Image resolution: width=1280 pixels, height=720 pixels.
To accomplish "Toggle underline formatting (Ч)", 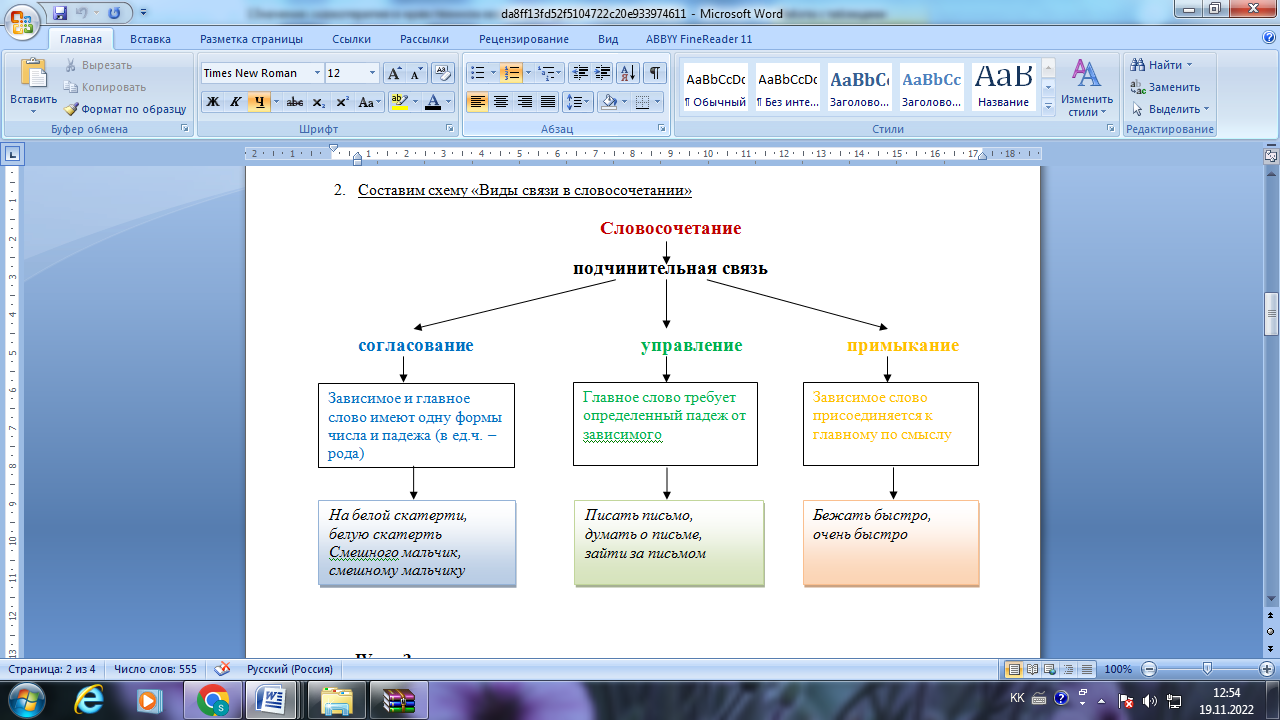I will (x=259, y=102).
